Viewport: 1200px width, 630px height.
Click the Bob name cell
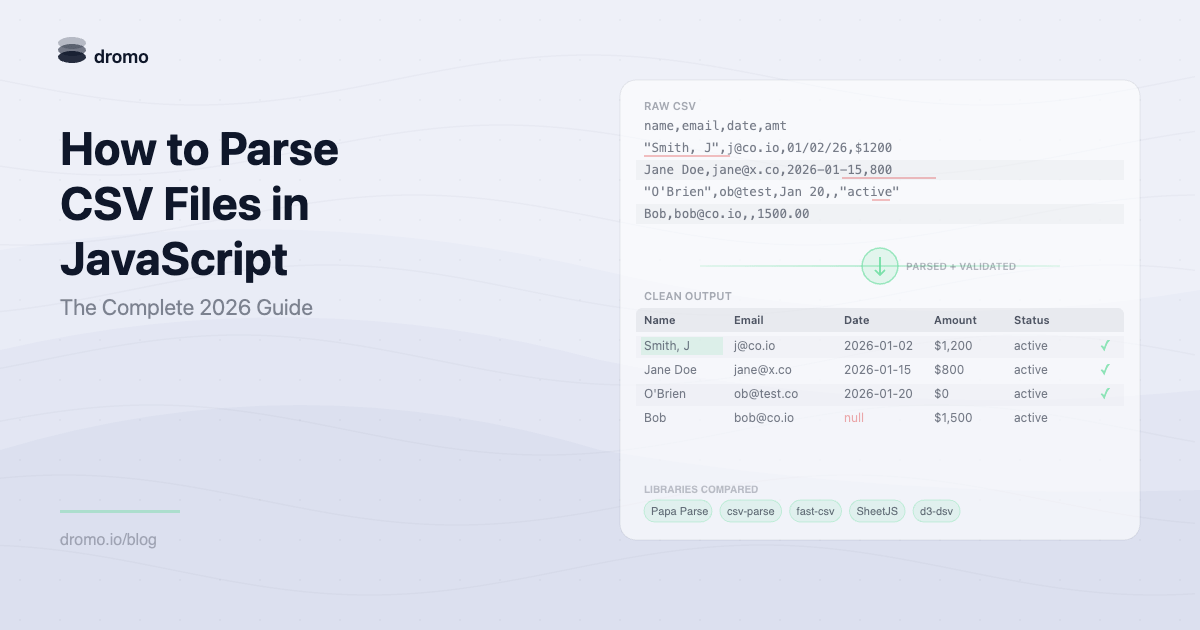coord(655,418)
